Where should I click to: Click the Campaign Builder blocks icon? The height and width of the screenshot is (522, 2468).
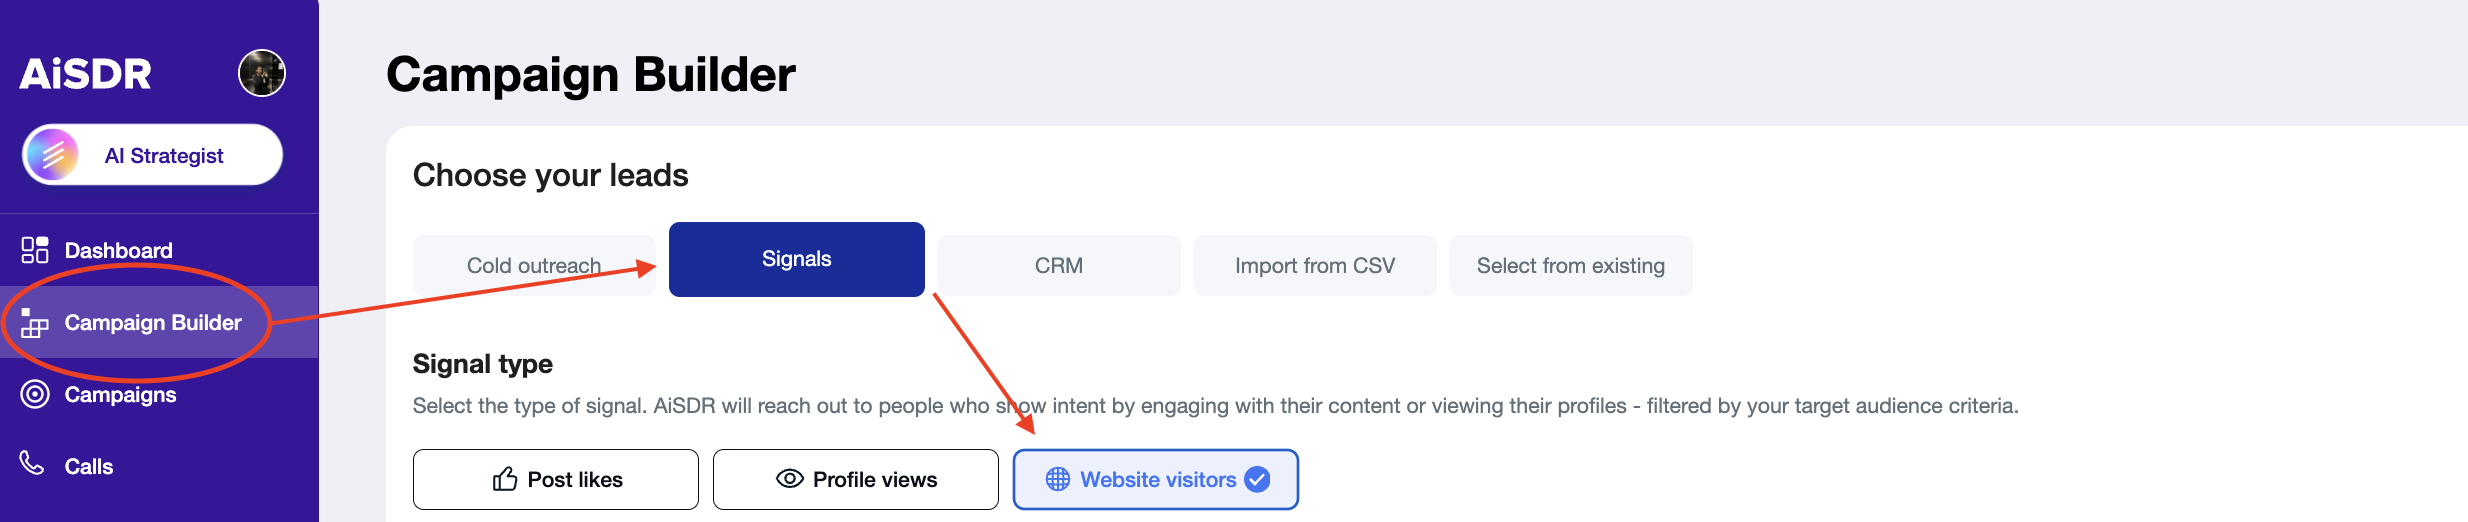(35, 323)
